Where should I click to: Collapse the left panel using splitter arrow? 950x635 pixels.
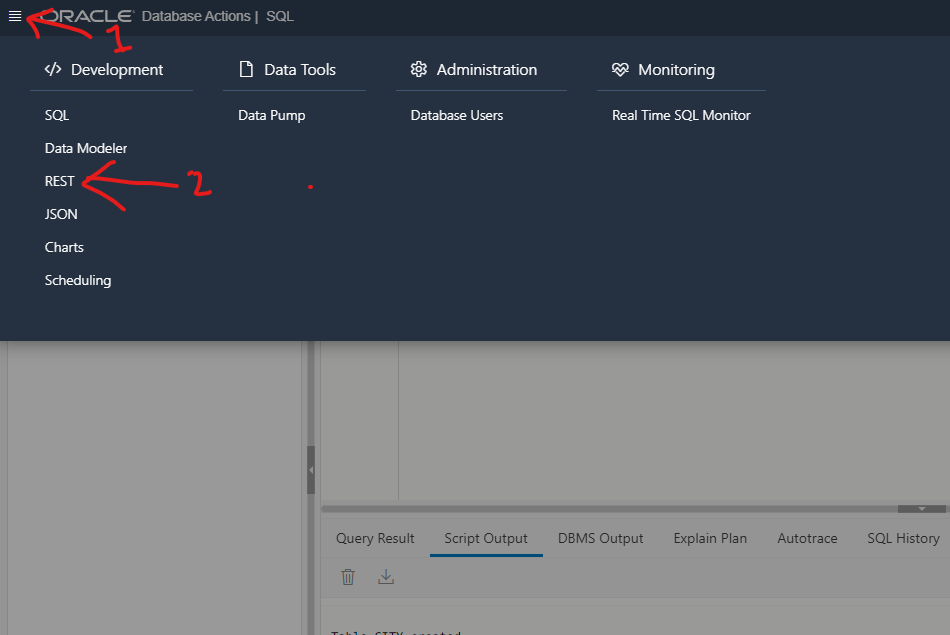tap(311, 470)
